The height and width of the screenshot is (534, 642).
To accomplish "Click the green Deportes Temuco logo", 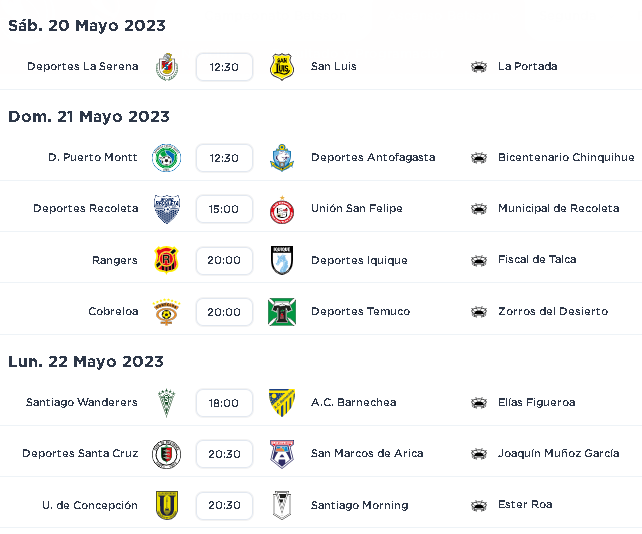I will pyautogui.click(x=282, y=312).
